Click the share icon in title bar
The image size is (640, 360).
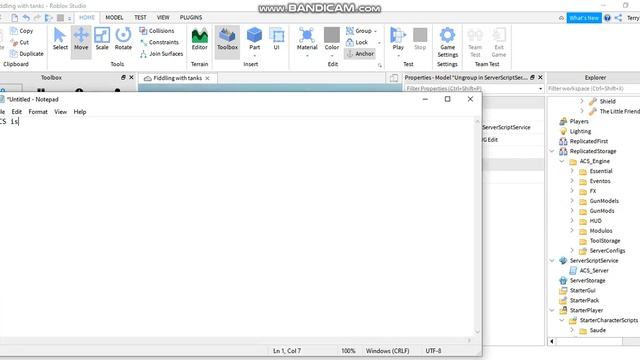(618, 18)
